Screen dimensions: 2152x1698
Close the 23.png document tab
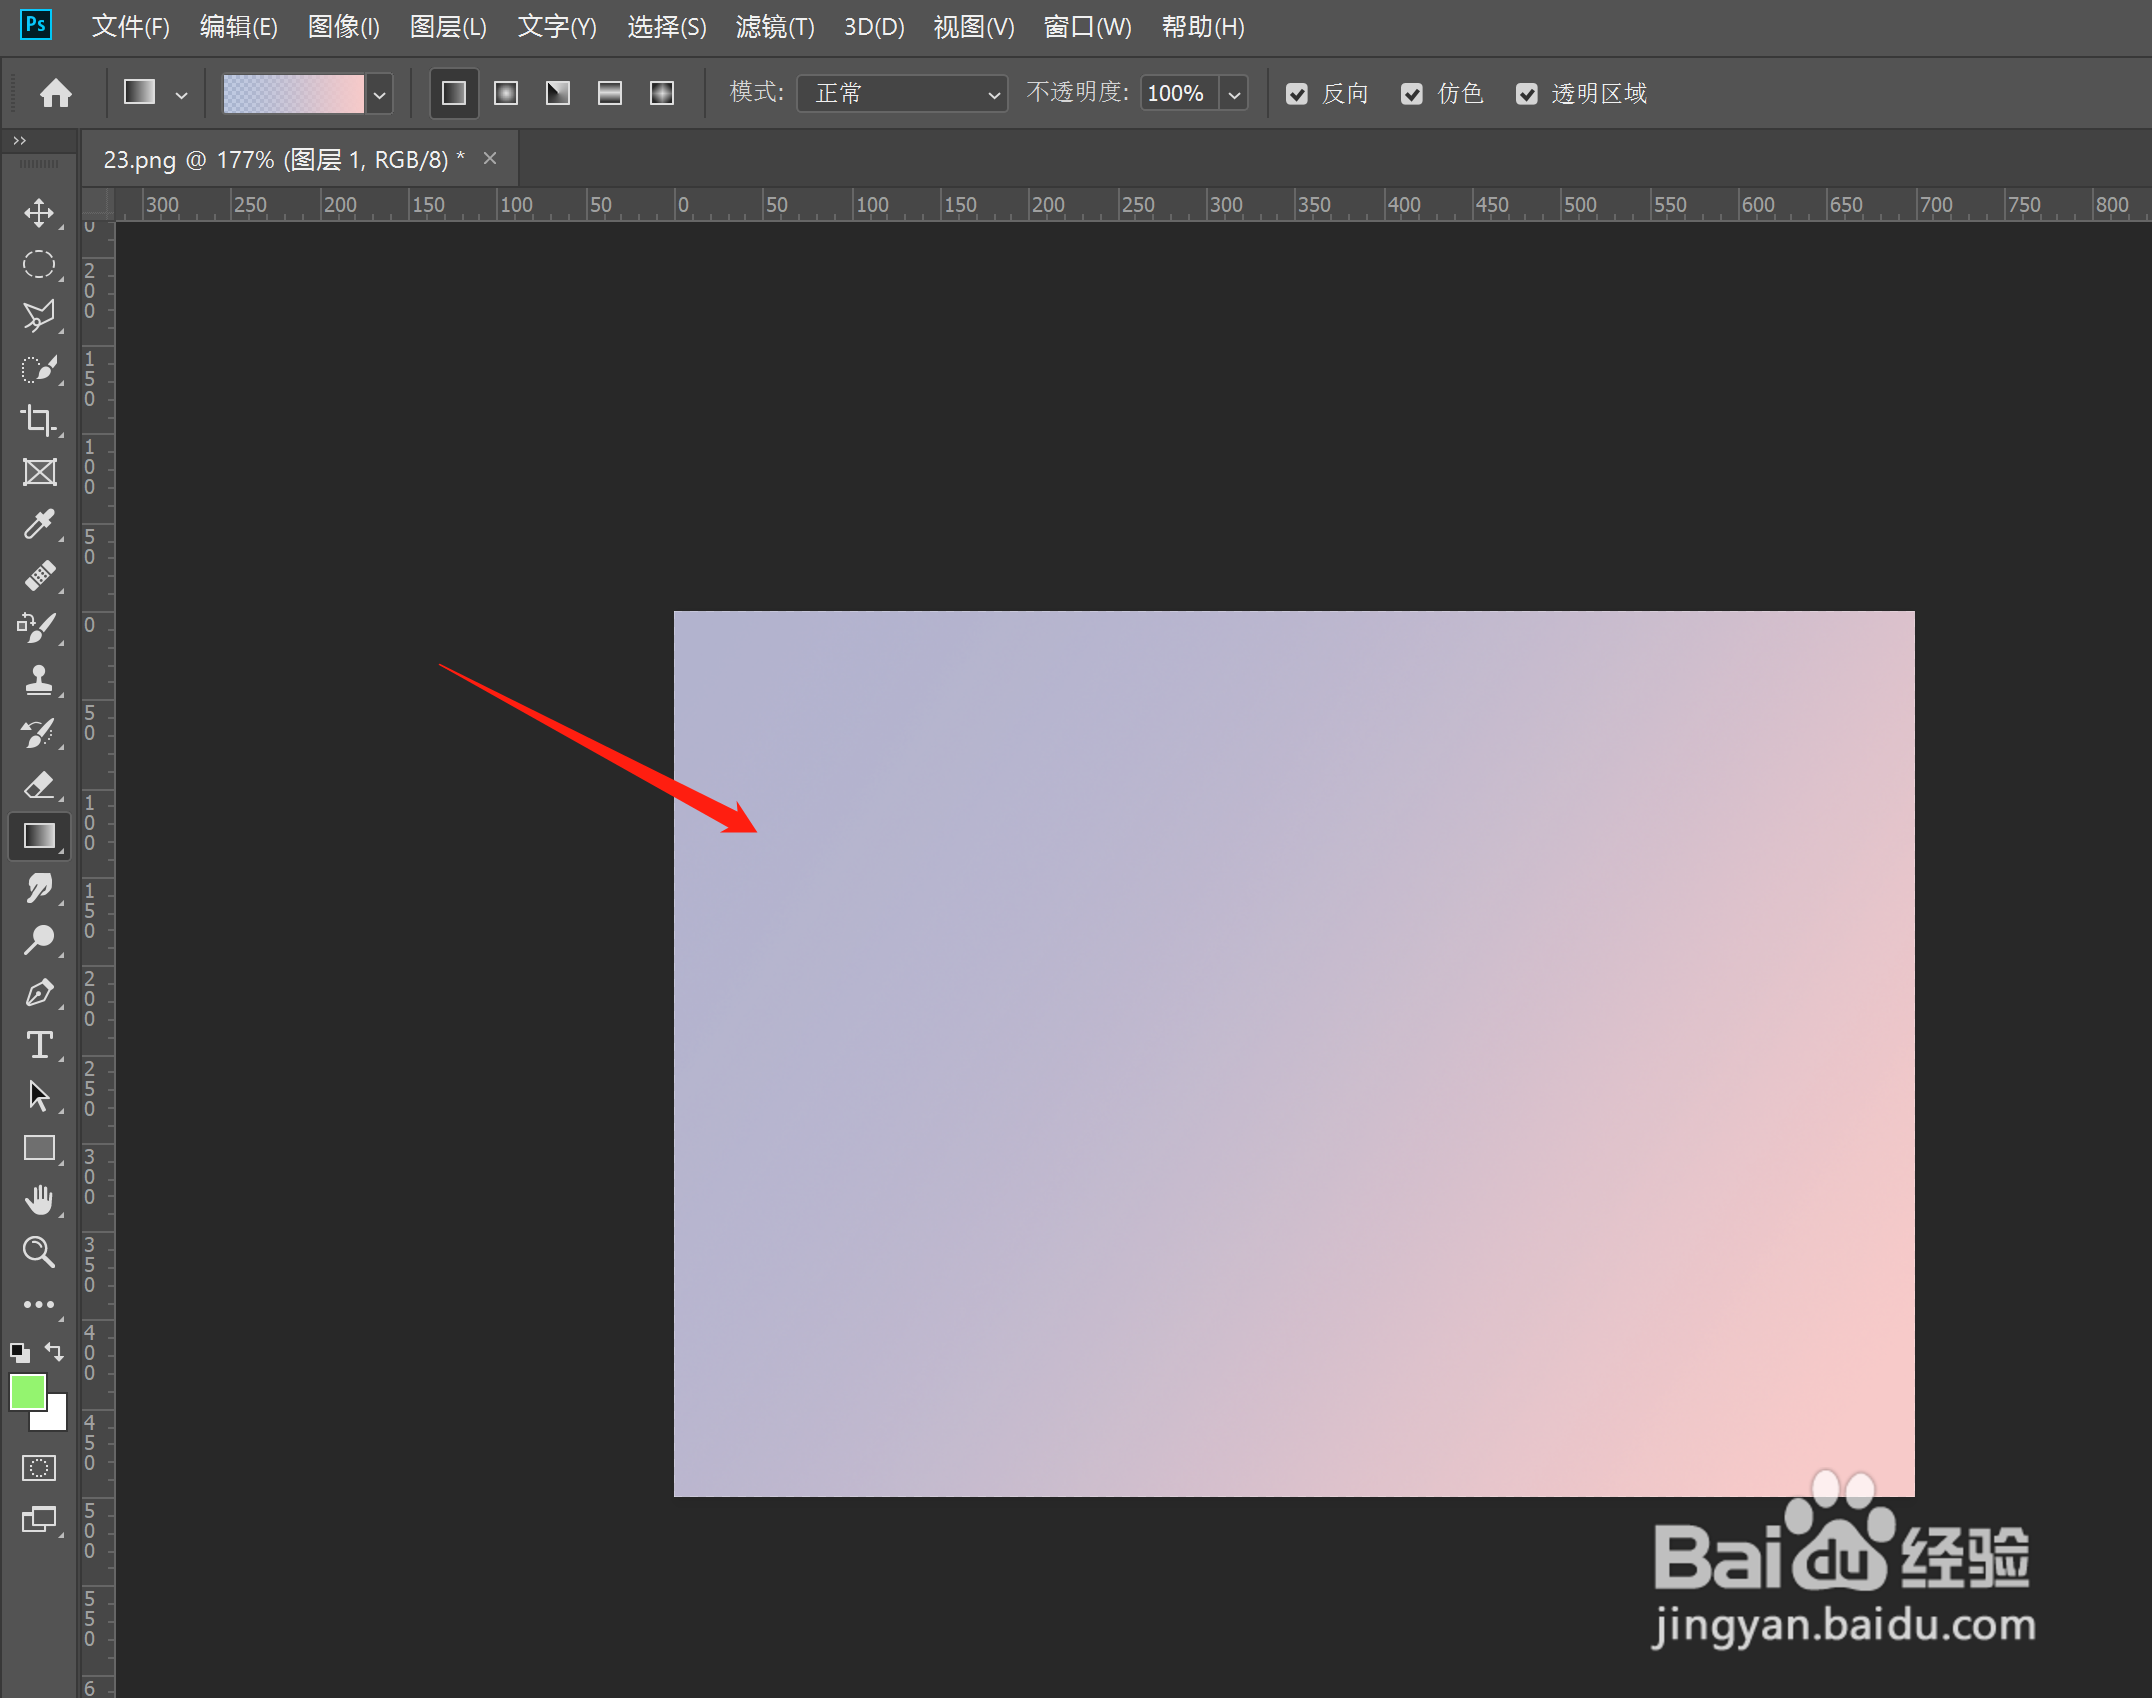[490, 158]
